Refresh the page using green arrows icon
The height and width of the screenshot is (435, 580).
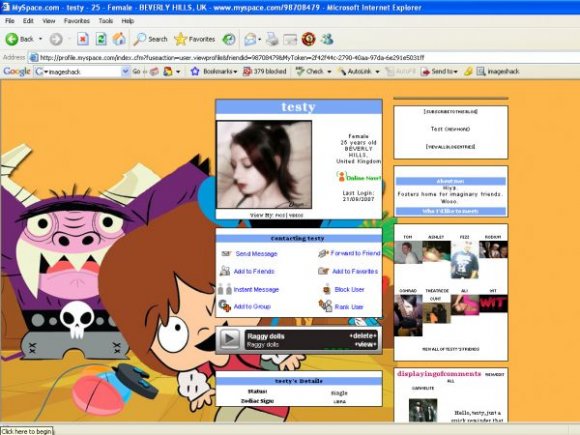[x=101, y=39]
